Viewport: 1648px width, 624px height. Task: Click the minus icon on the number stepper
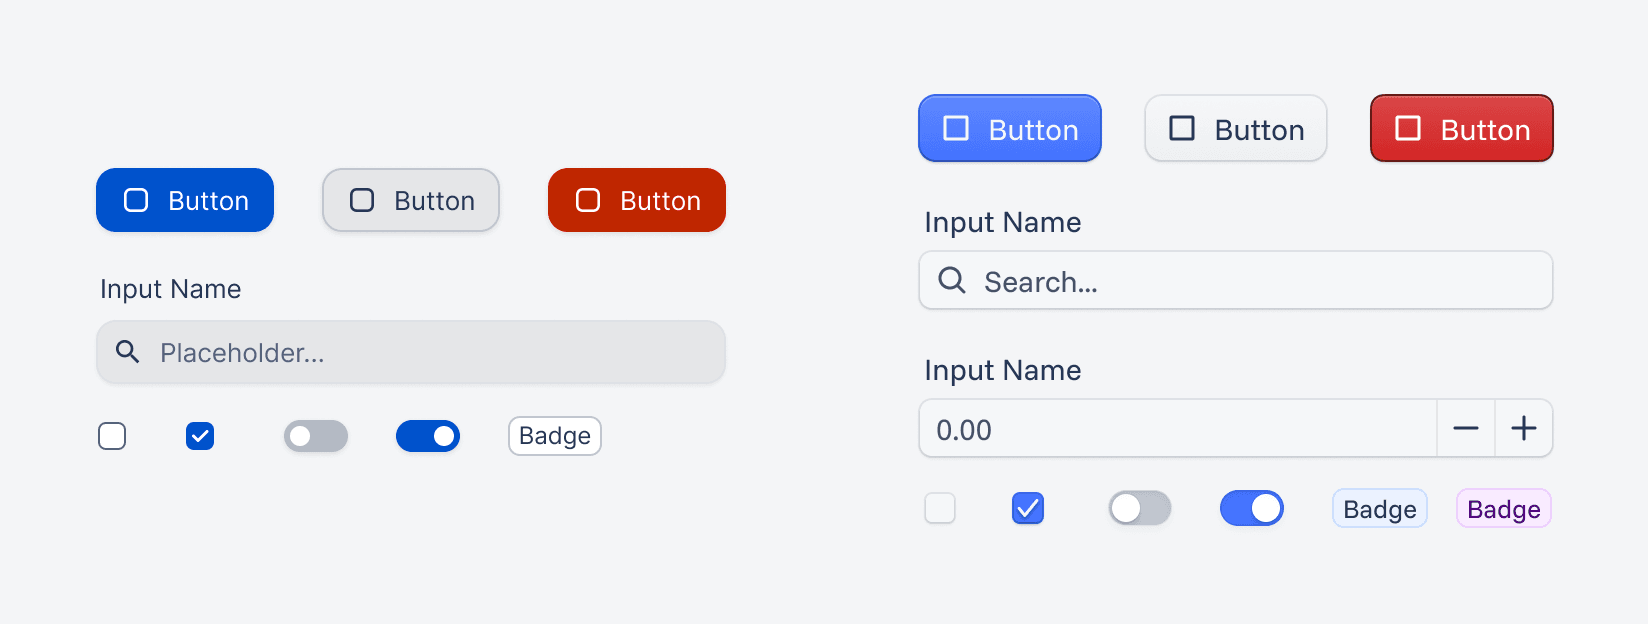click(1466, 428)
